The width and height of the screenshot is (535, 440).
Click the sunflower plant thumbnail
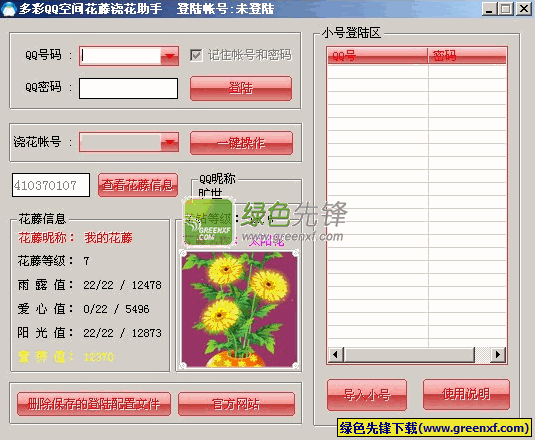[x=239, y=309]
